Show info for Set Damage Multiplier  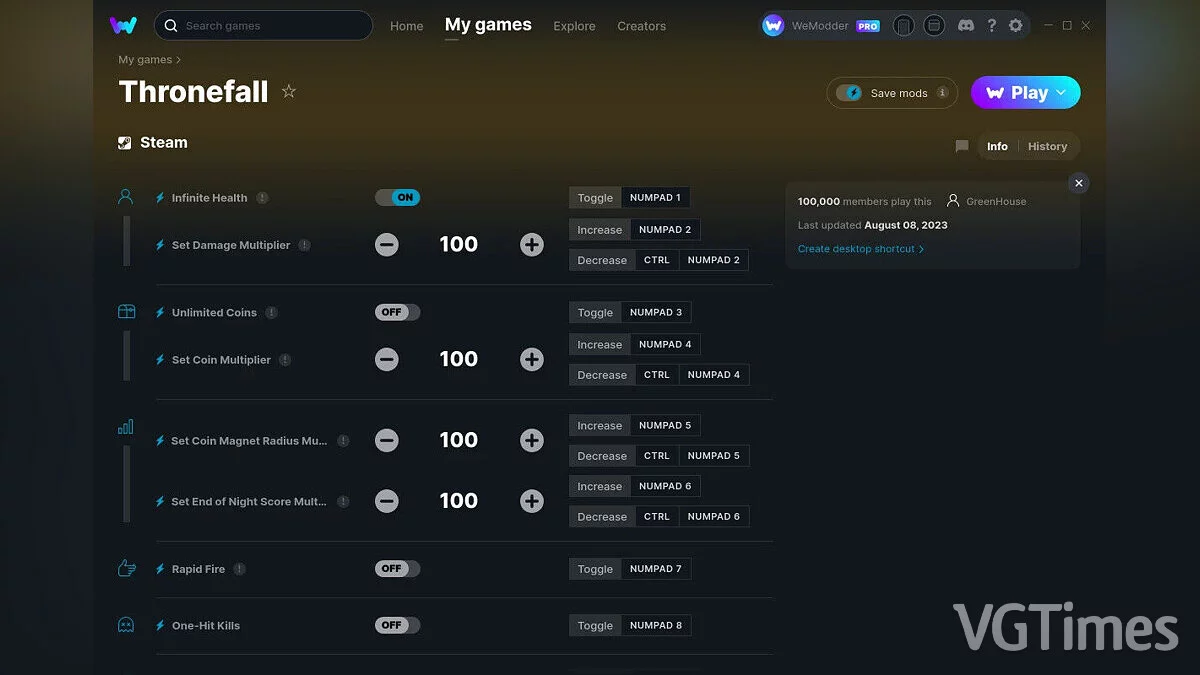click(x=304, y=245)
